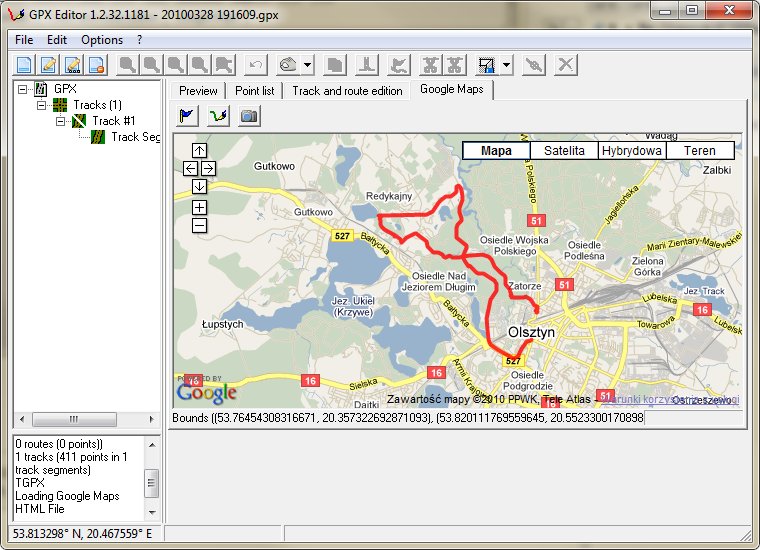Click the tree panel scroll left arrow
This screenshot has height=550, width=760.
coord(22,419)
